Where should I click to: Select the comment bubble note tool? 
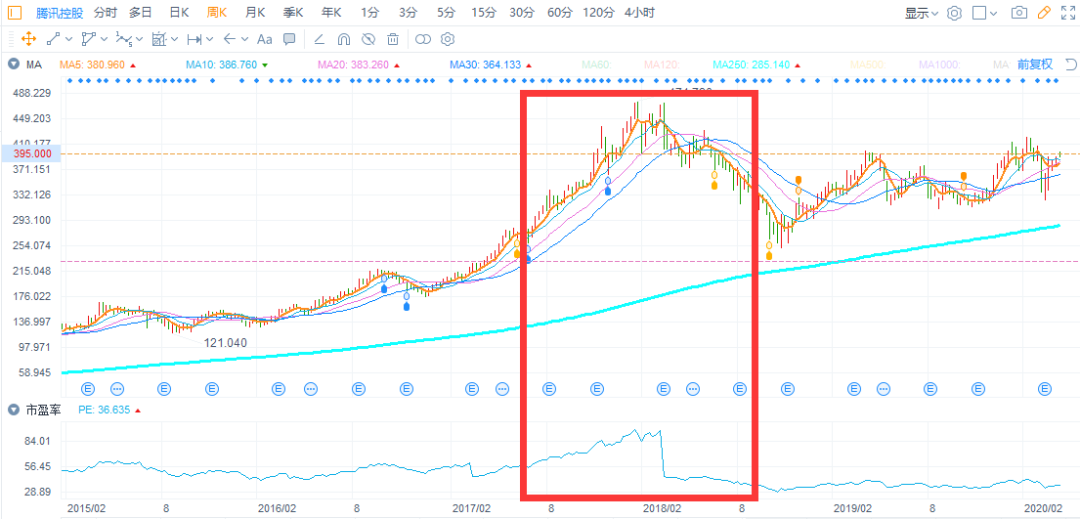[x=289, y=39]
